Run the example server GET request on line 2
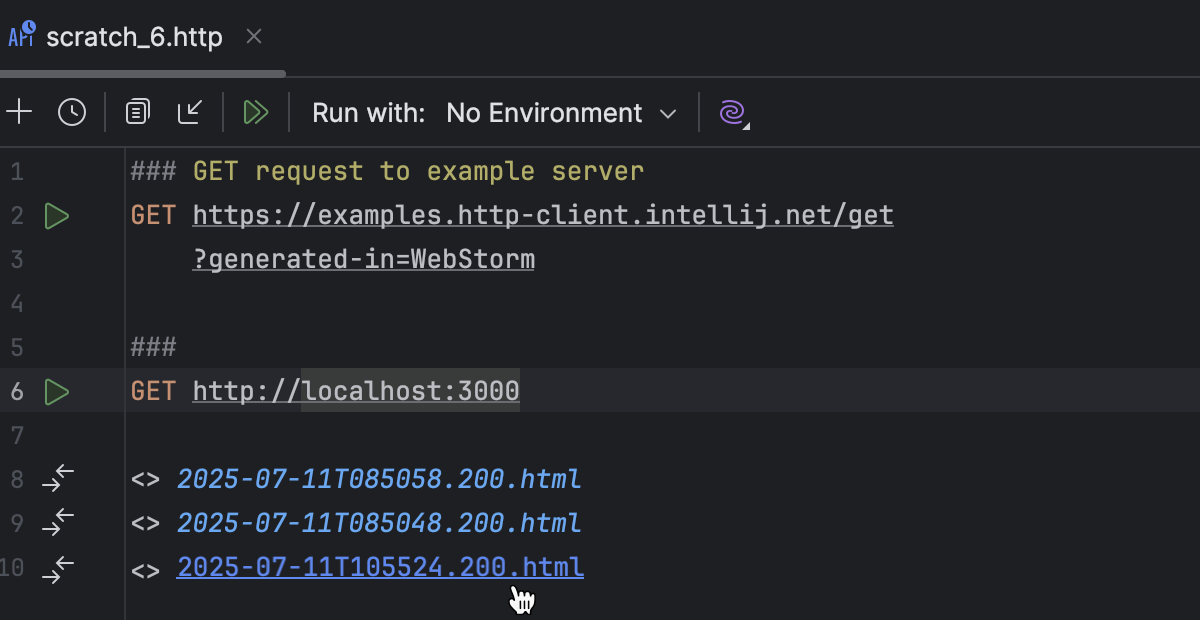The height and width of the screenshot is (620, 1200). point(57,215)
